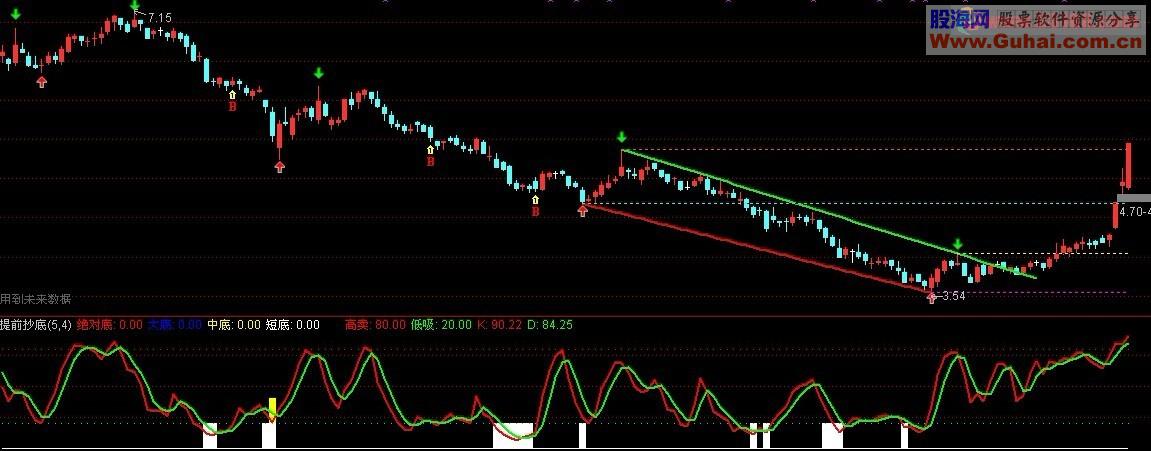
Task: Click the 用到未来数据 notice text
Action: point(36,299)
